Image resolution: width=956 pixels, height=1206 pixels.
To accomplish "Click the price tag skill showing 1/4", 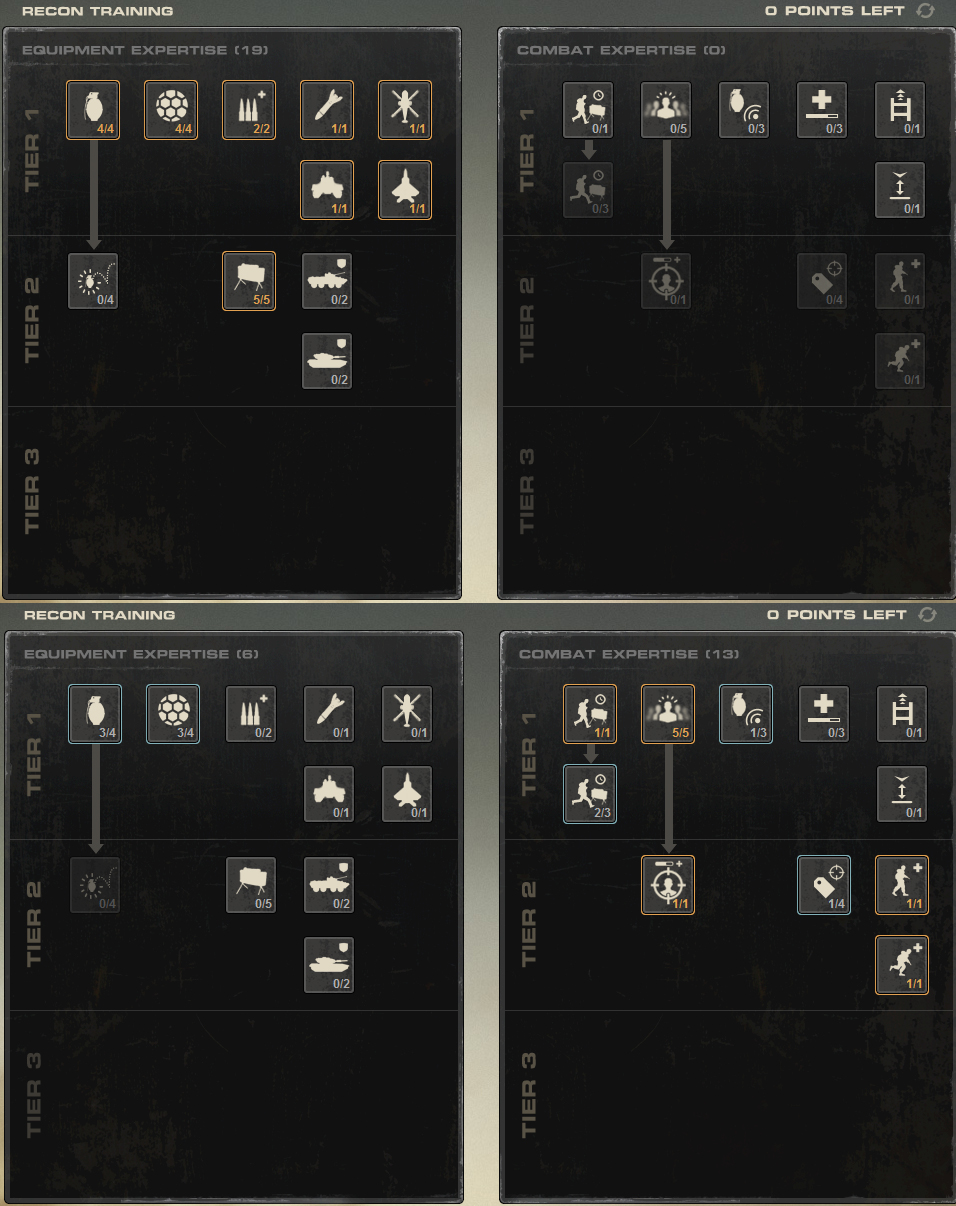I will coord(824,885).
